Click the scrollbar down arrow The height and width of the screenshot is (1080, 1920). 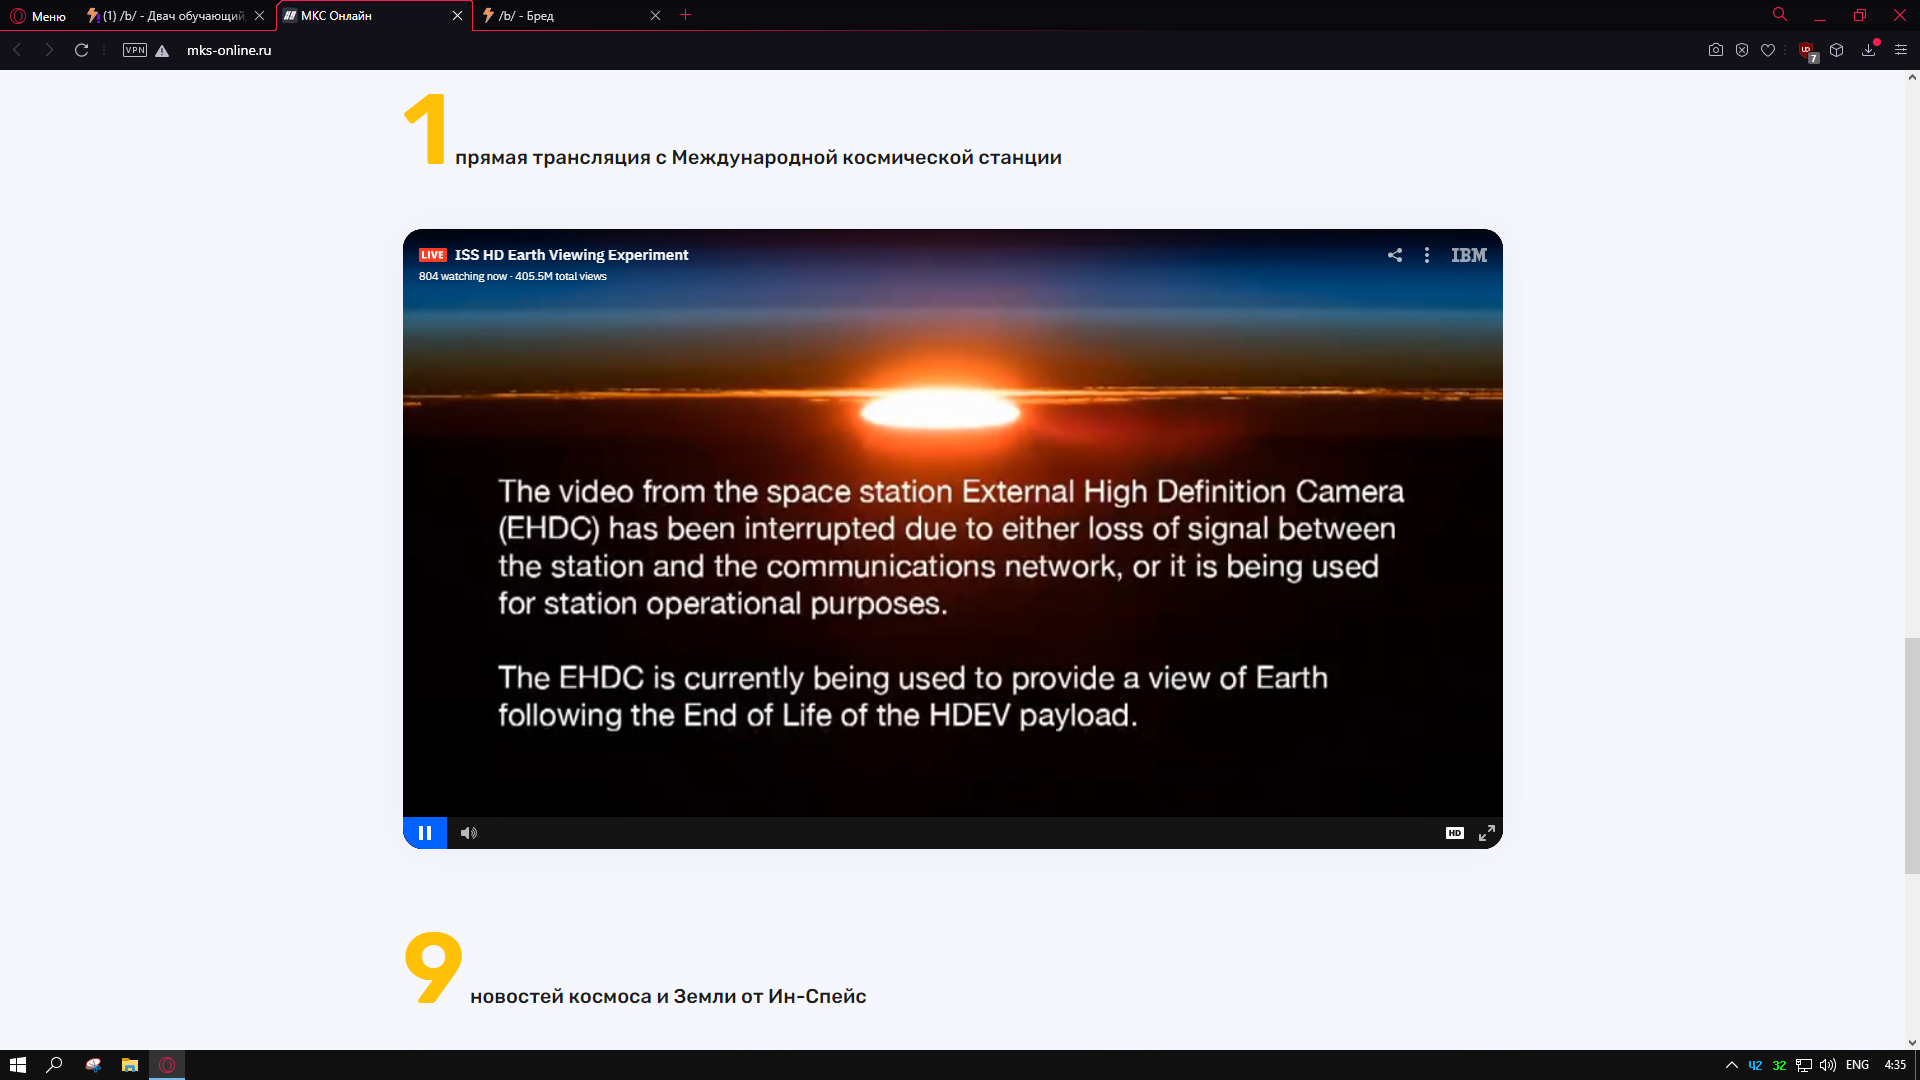coord(1912,1042)
